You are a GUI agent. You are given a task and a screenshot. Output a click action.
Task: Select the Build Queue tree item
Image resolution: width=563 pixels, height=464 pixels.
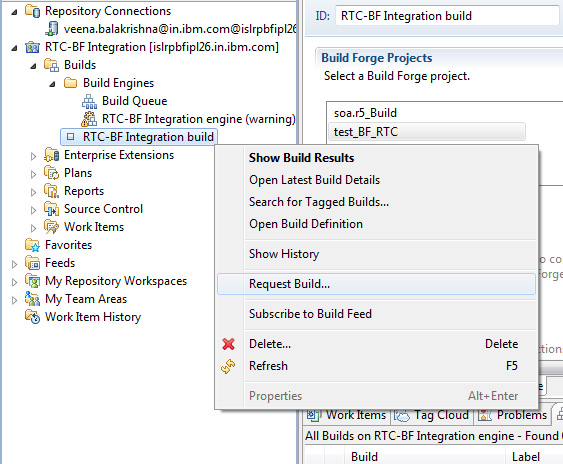click(134, 101)
